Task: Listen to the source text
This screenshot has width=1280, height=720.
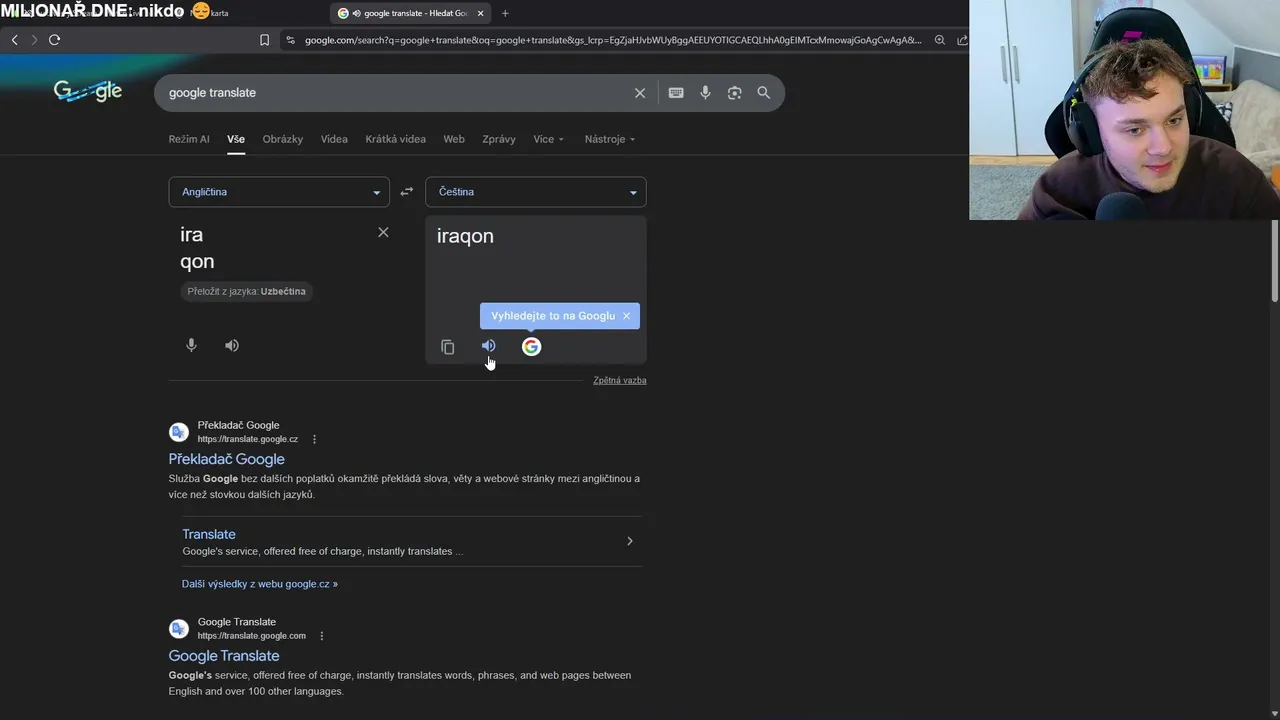Action: coord(232,345)
